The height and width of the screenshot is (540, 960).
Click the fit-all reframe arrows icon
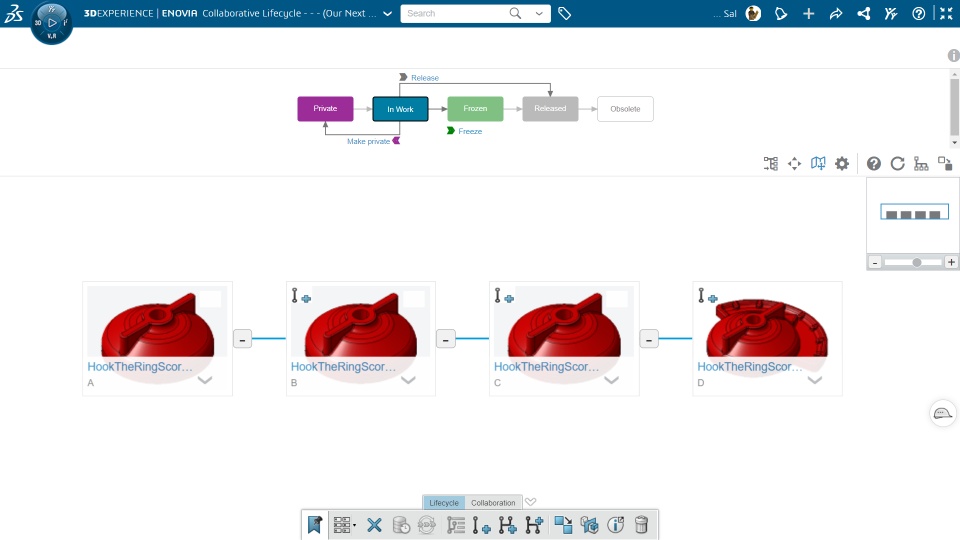(794, 163)
